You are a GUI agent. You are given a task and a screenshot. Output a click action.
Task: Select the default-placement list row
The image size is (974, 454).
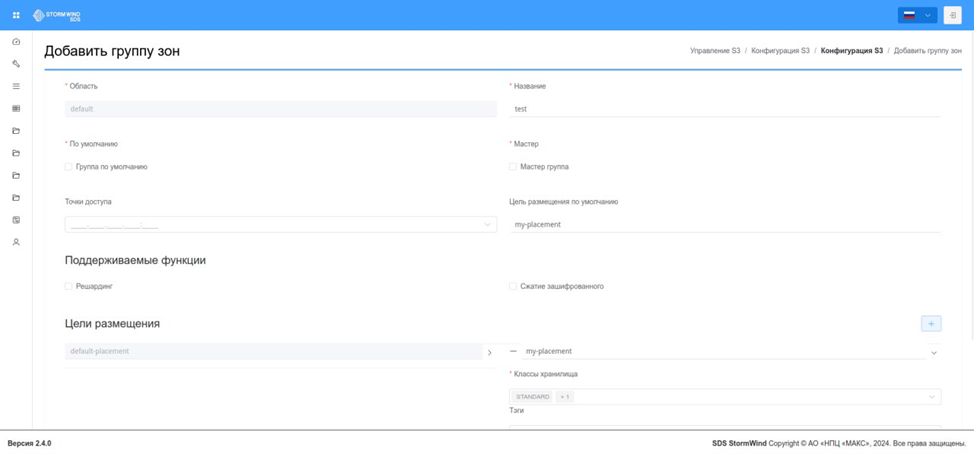coord(273,352)
